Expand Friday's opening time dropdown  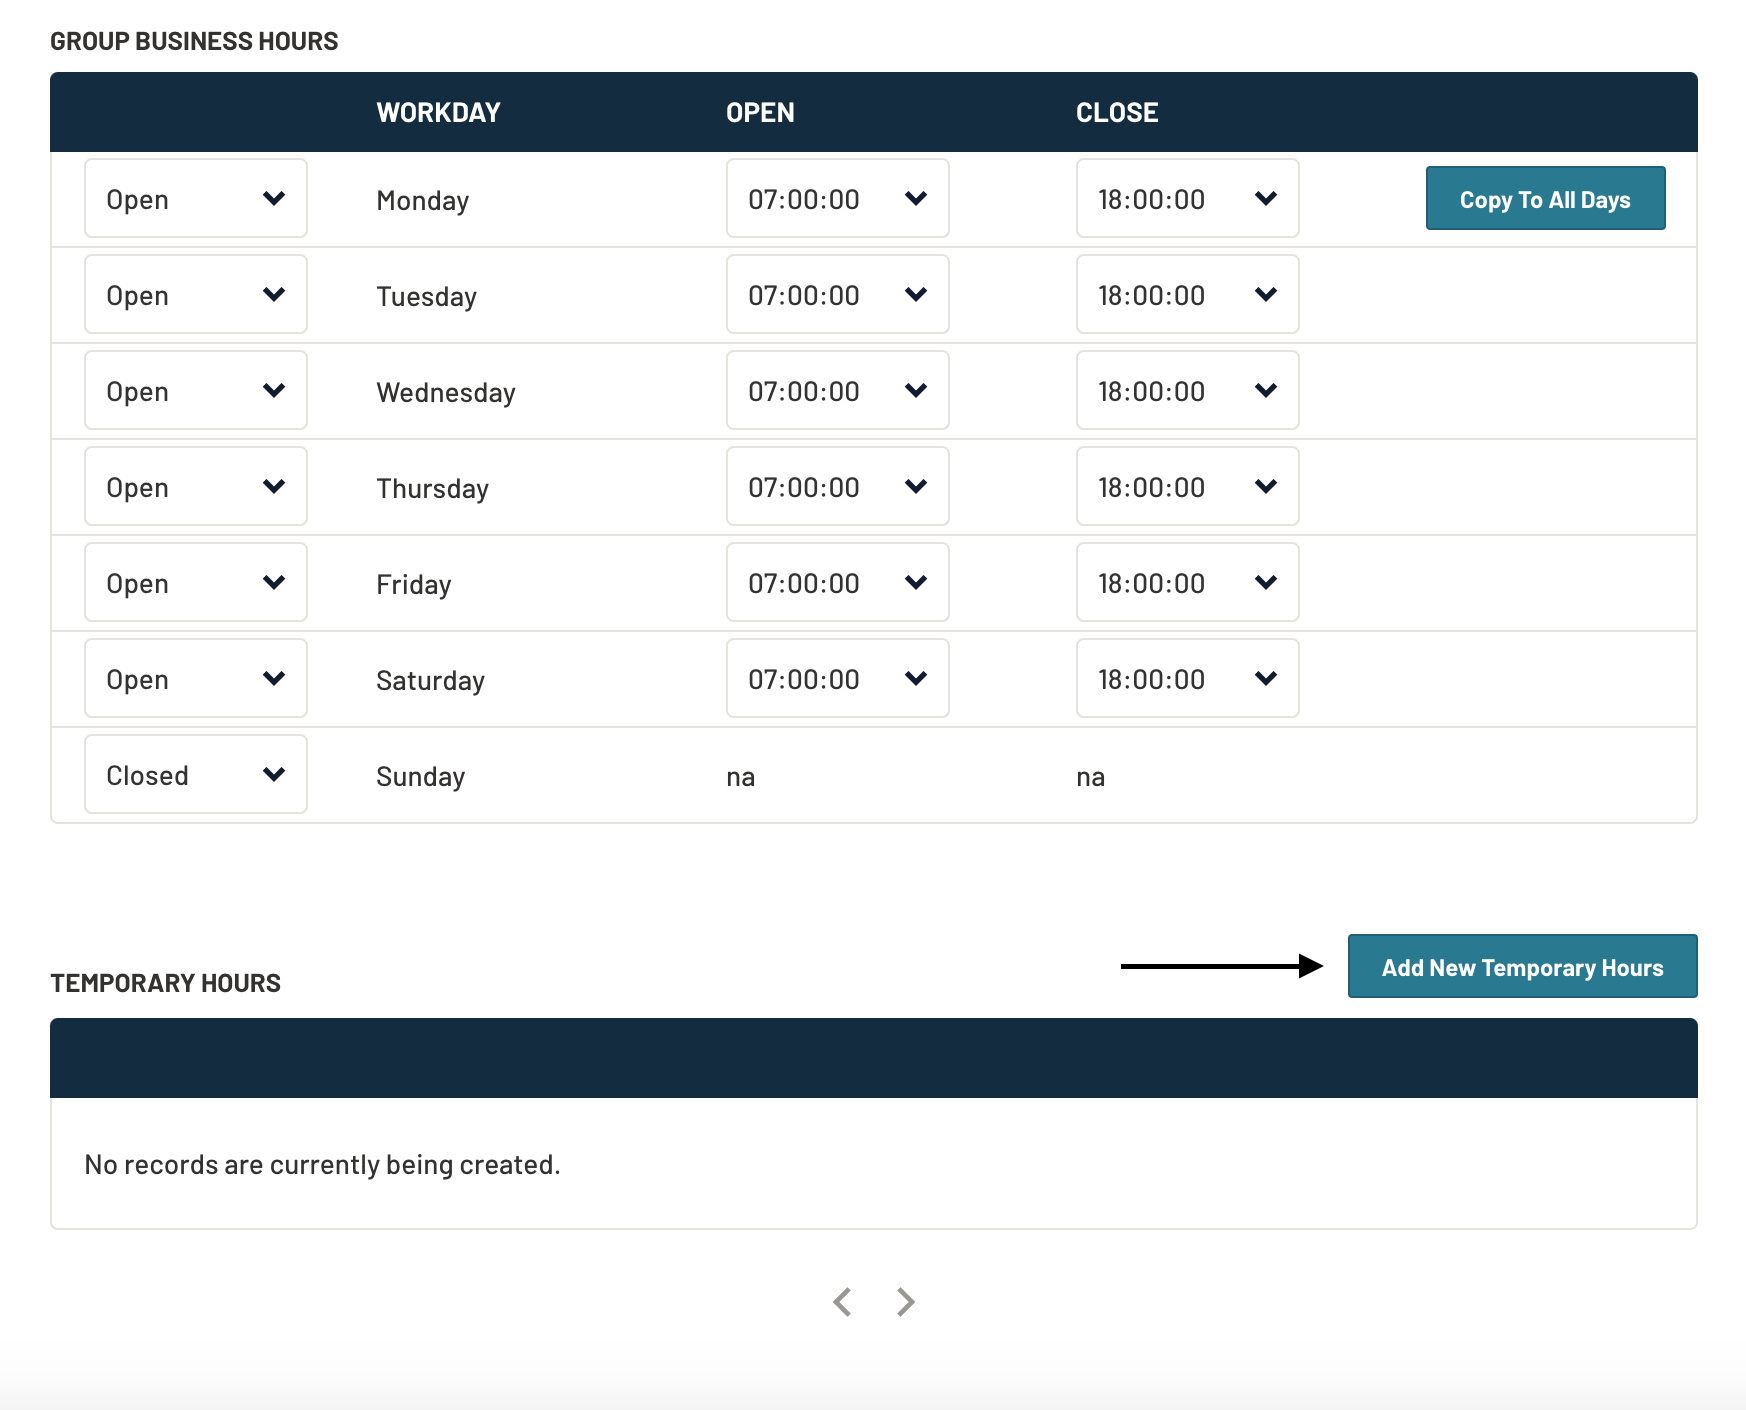(837, 583)
